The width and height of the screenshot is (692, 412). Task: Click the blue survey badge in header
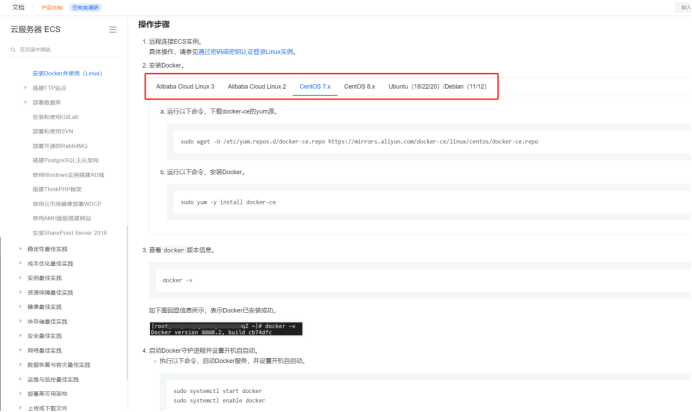[86, 7]
